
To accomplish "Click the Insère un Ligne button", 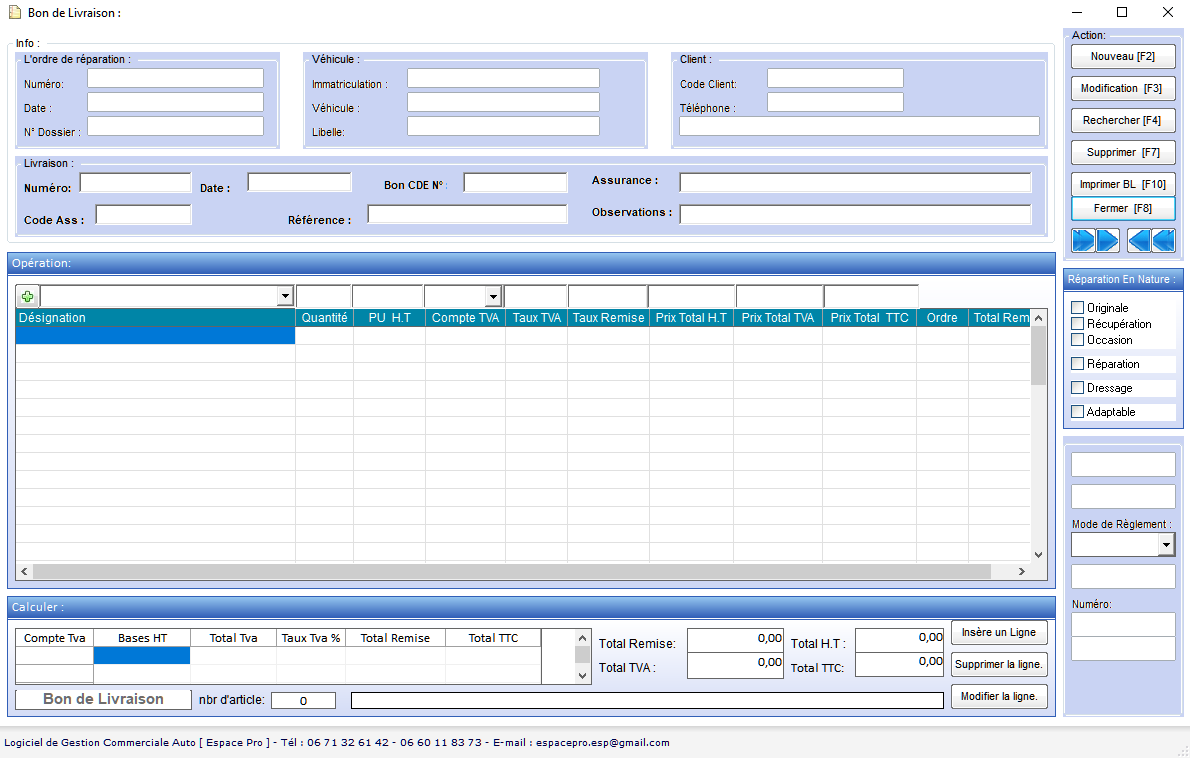I will [999, 632].
